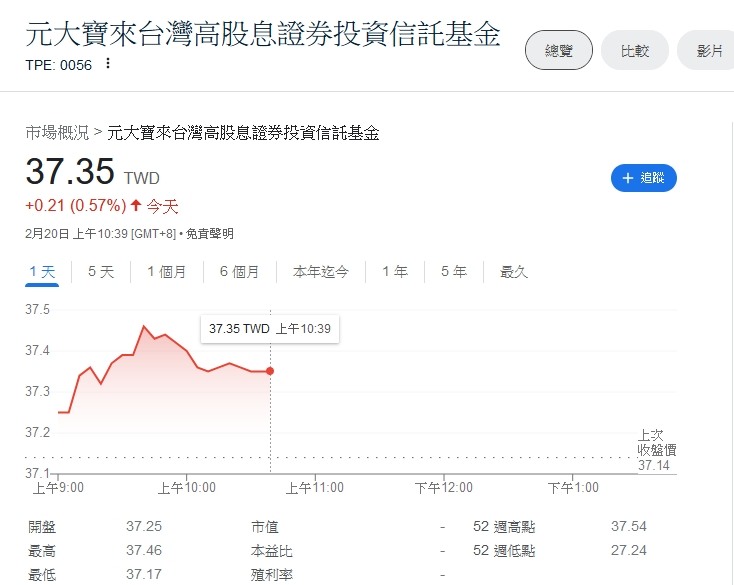734x585 pixels.
Task: Click the 37.5 y-axis label
Action: (x=37, y=309)
